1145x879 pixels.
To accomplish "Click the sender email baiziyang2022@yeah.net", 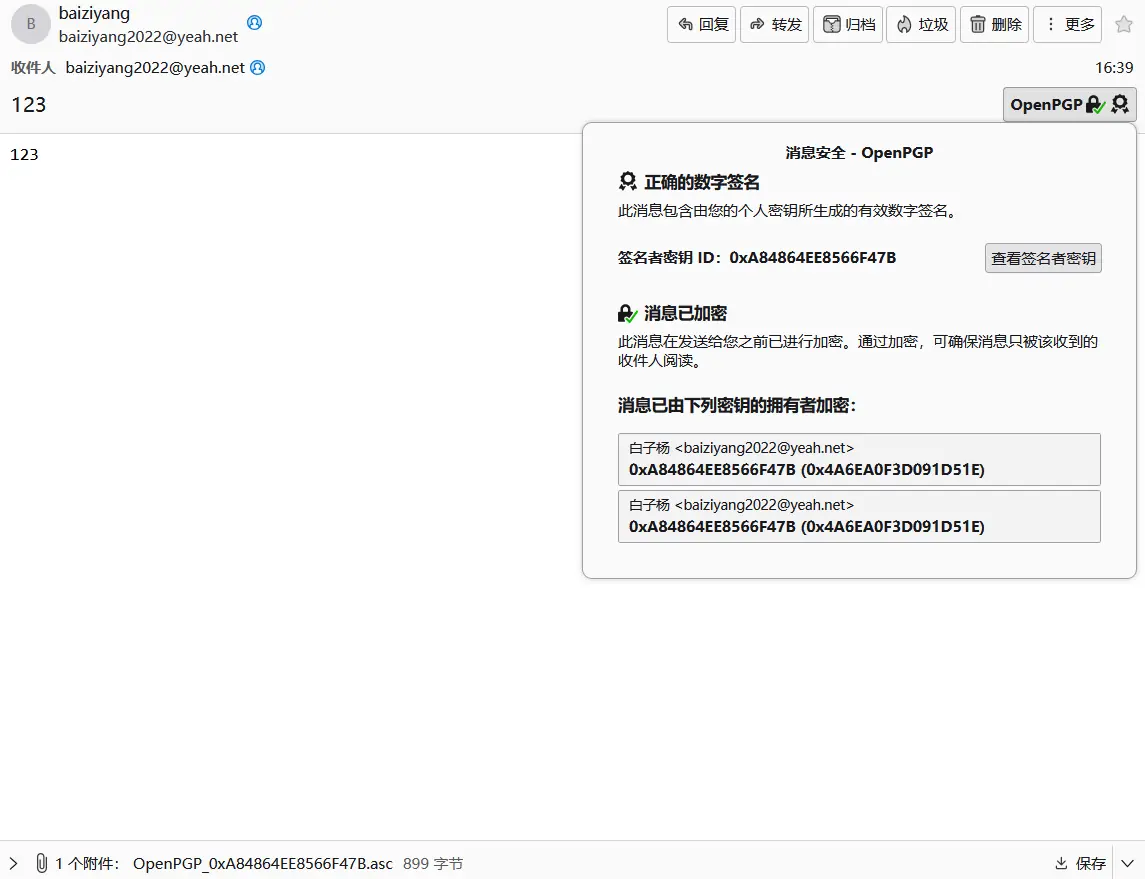I will tap(148, 36).
